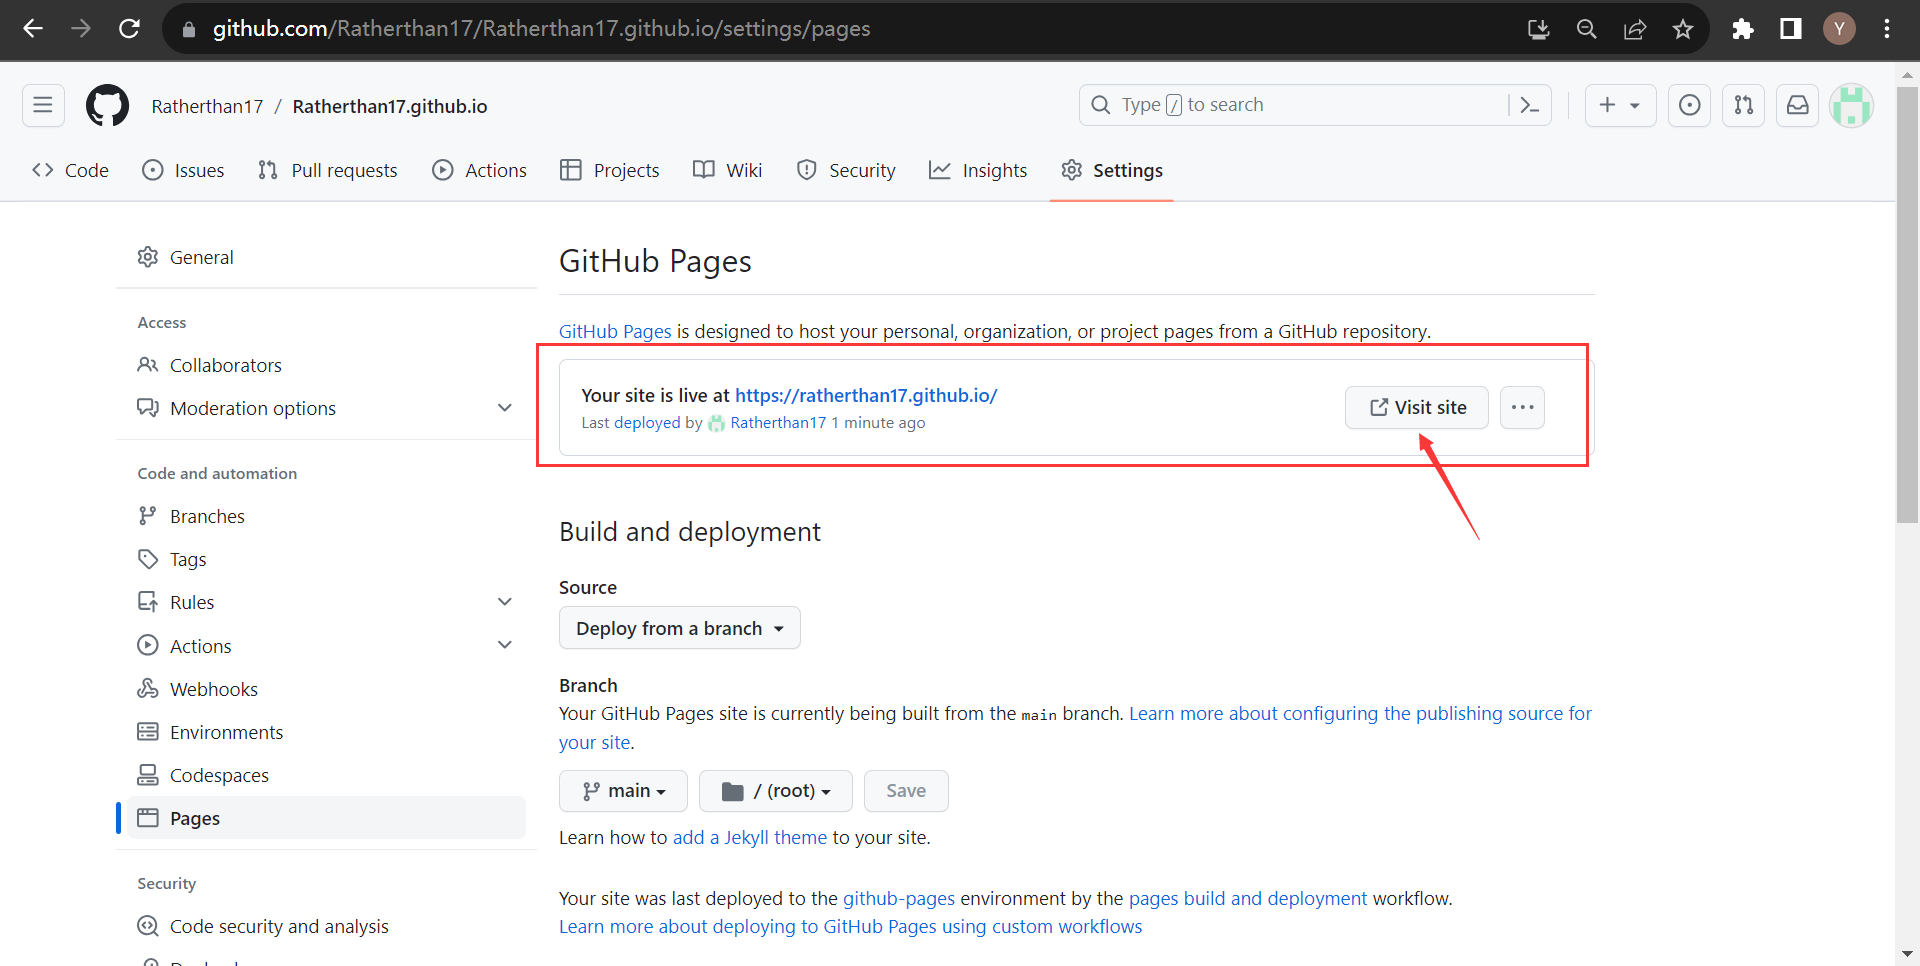Screen dimensions: 1920x966
Task: Open pages build and deployment workflow link
Action: pyautogui.click(x=1248, y=898)
